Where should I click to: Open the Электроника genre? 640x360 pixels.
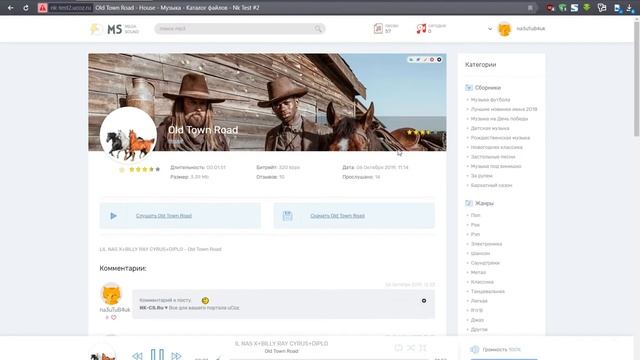(486, 244)
